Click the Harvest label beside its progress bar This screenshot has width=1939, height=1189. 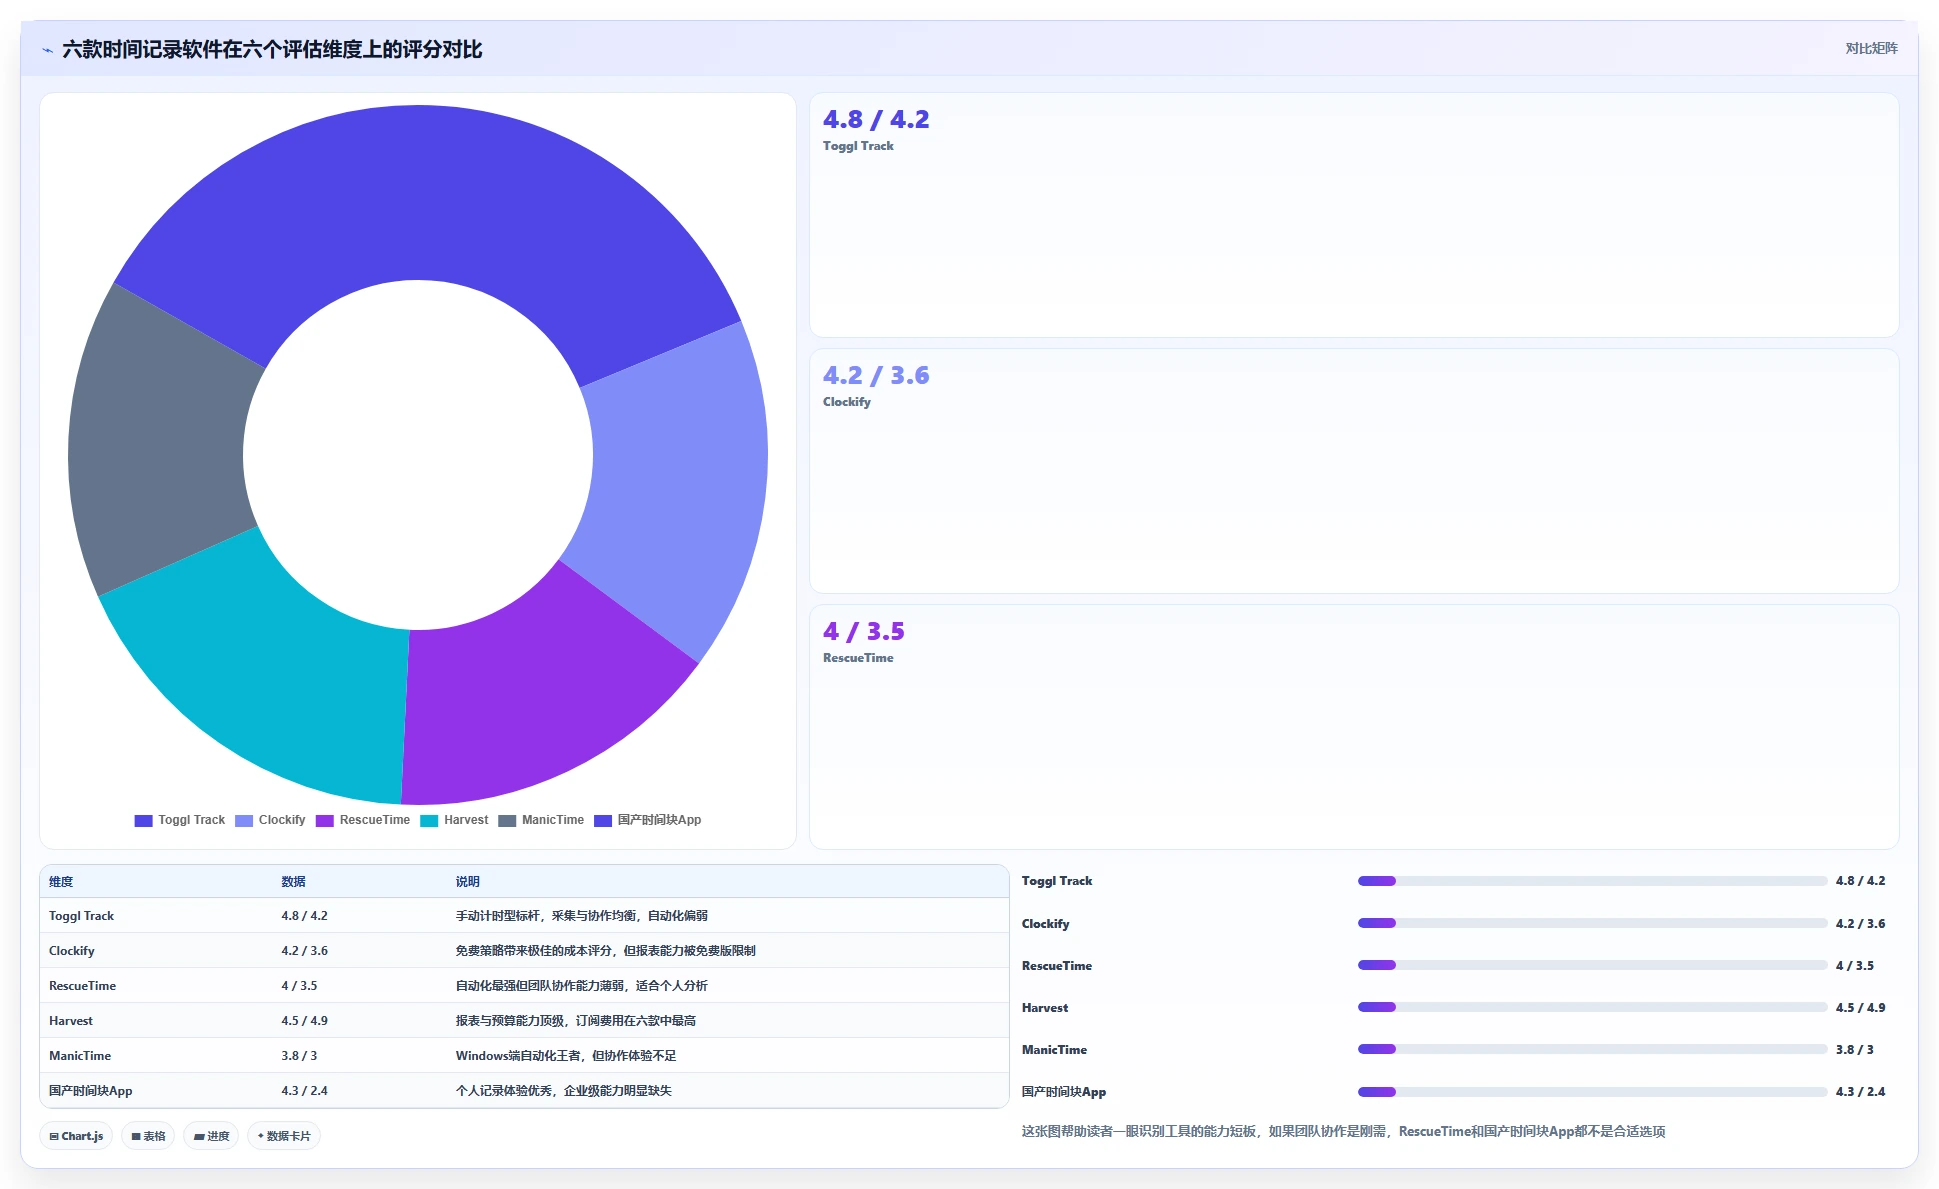click(x=1045, y=1008)
